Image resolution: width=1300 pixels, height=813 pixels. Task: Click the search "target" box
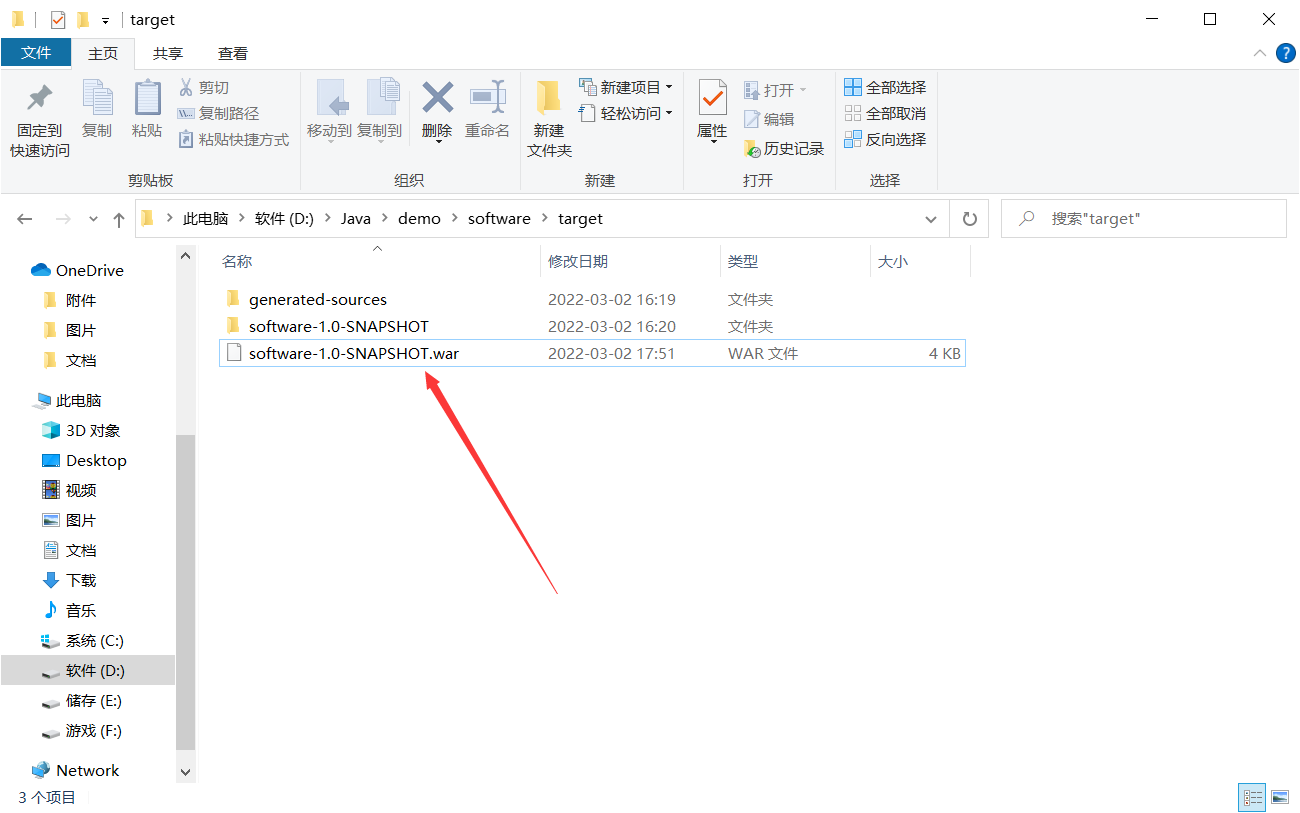point(1143,219)
